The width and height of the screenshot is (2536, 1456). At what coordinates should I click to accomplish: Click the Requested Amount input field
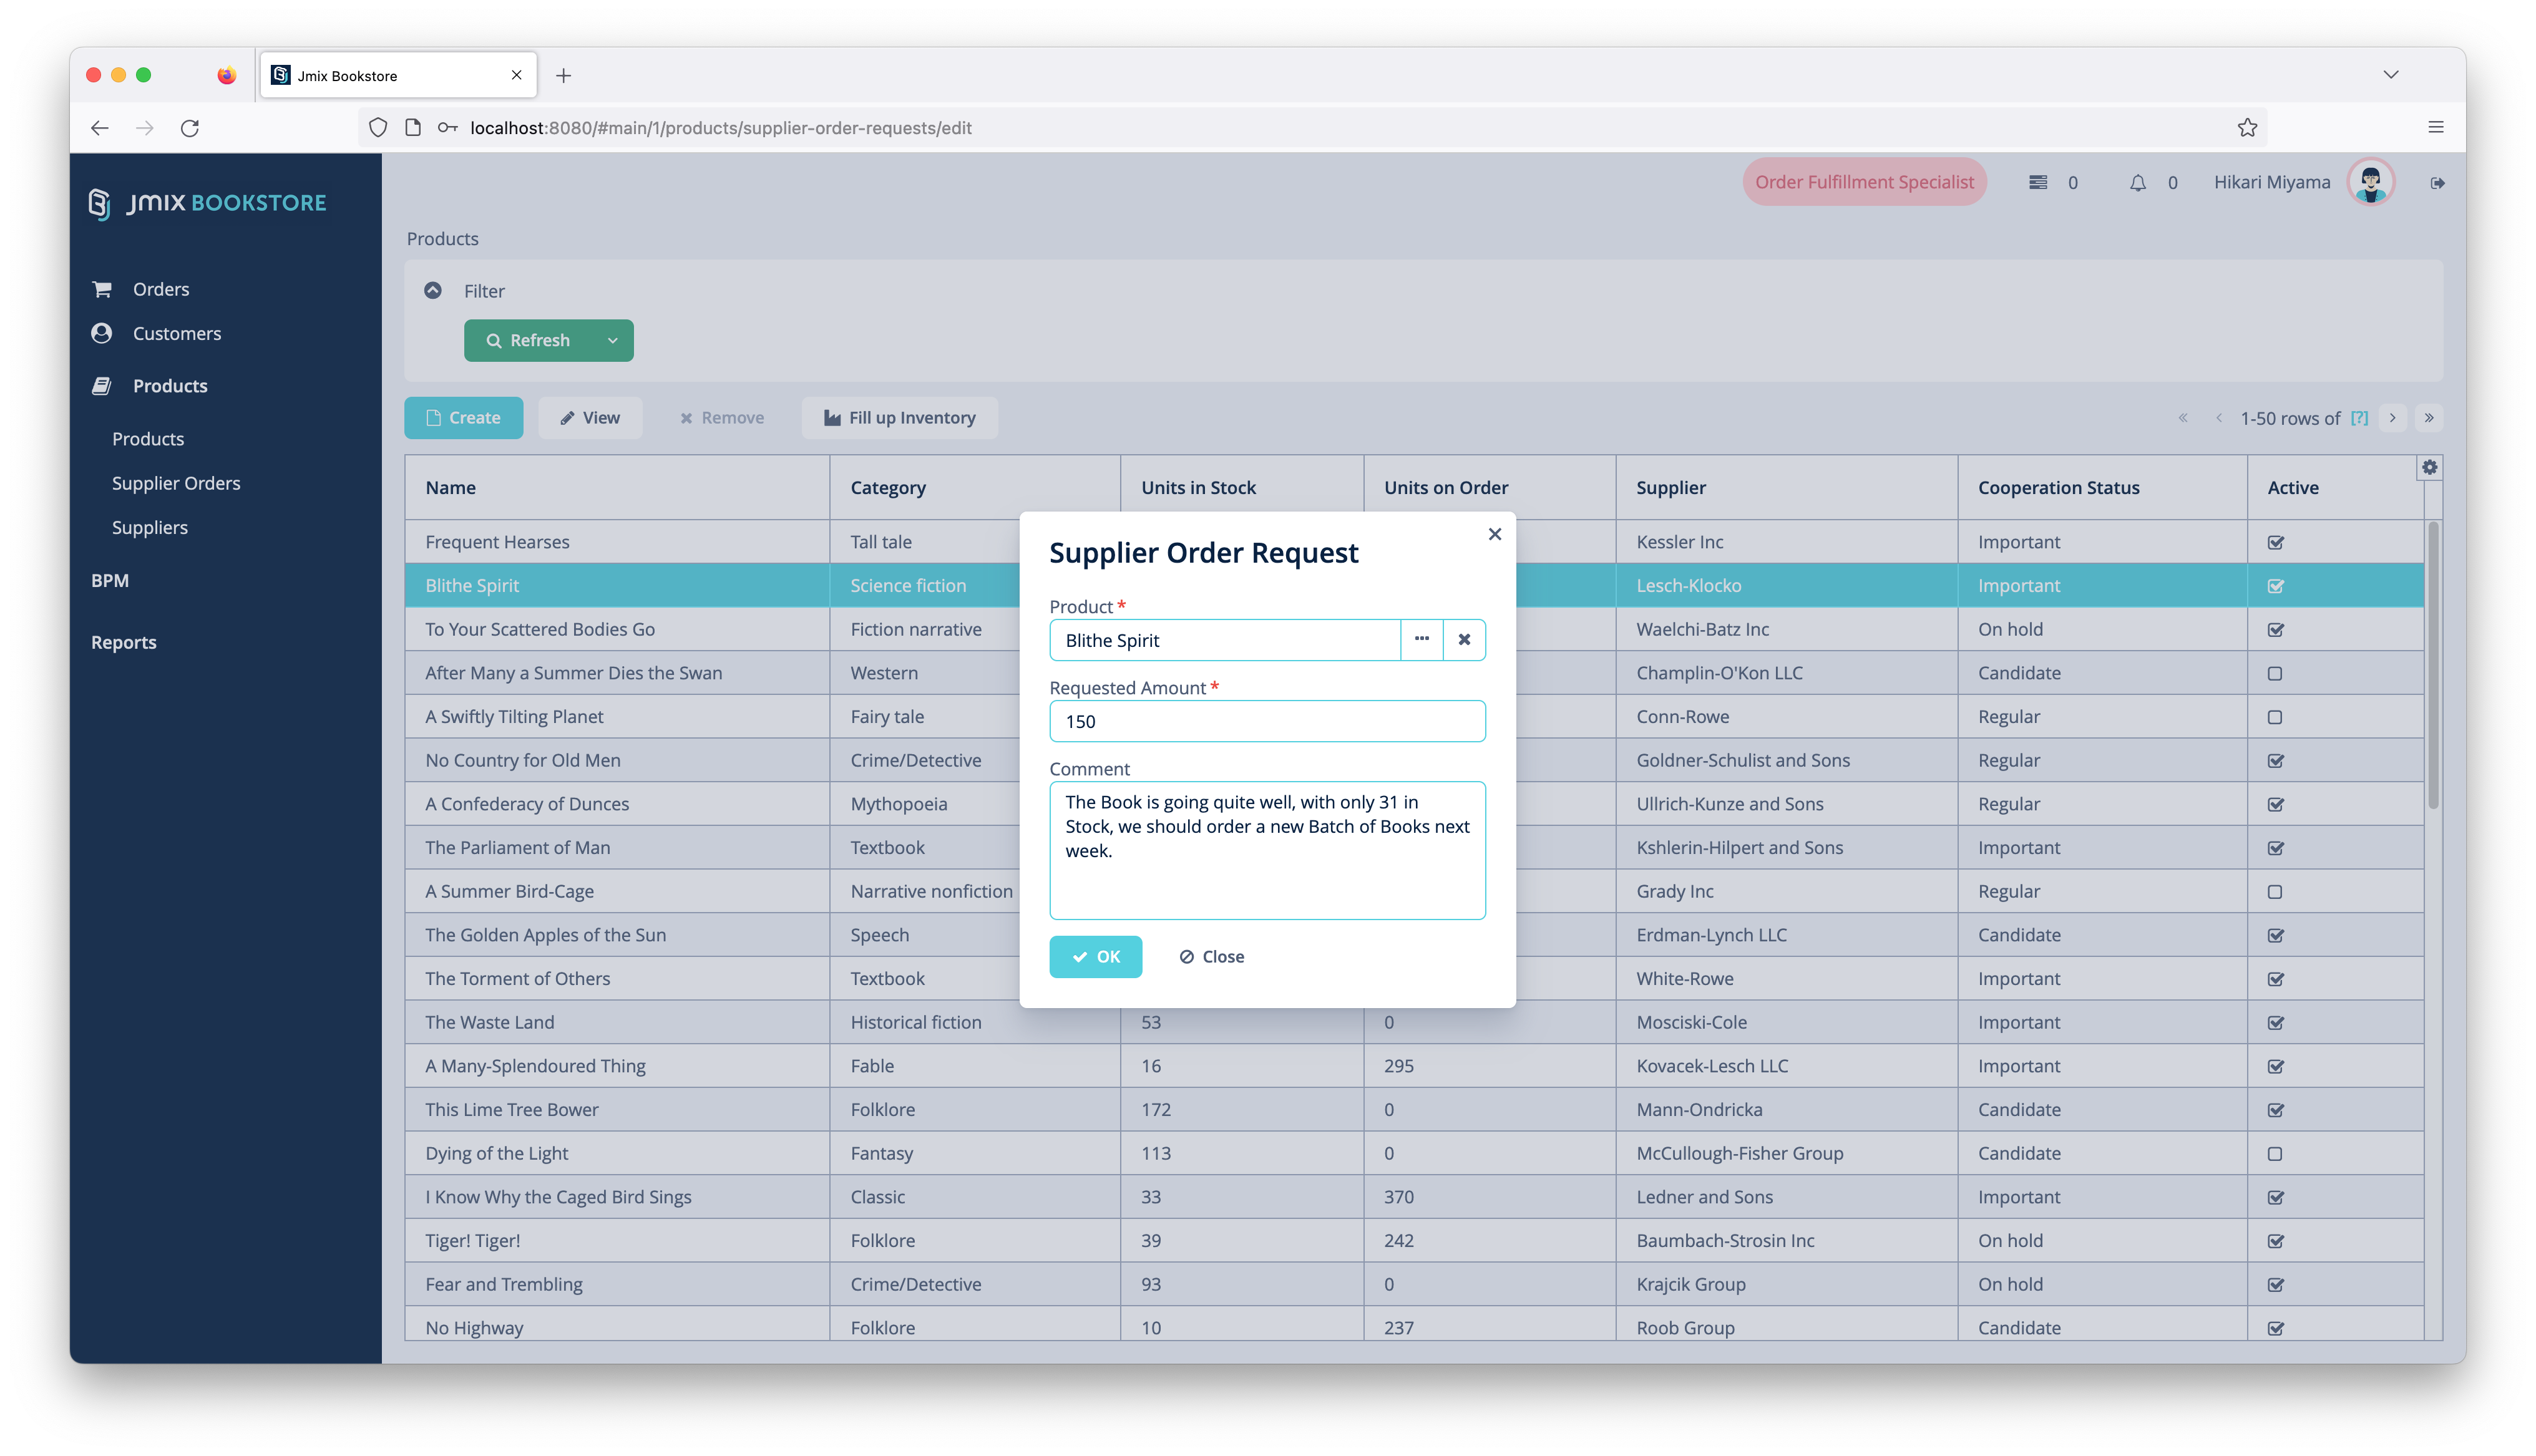pos(1266,721)
